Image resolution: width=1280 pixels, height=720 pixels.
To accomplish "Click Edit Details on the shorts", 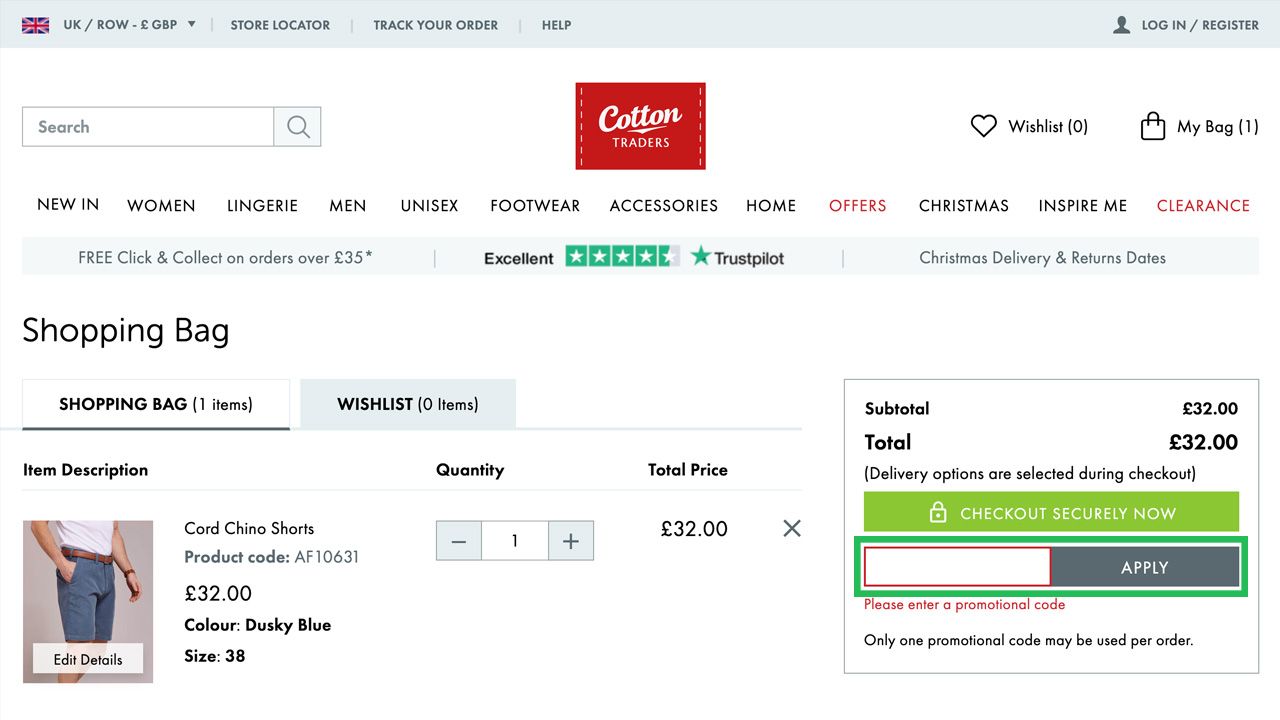I will (x=88, y=659).
